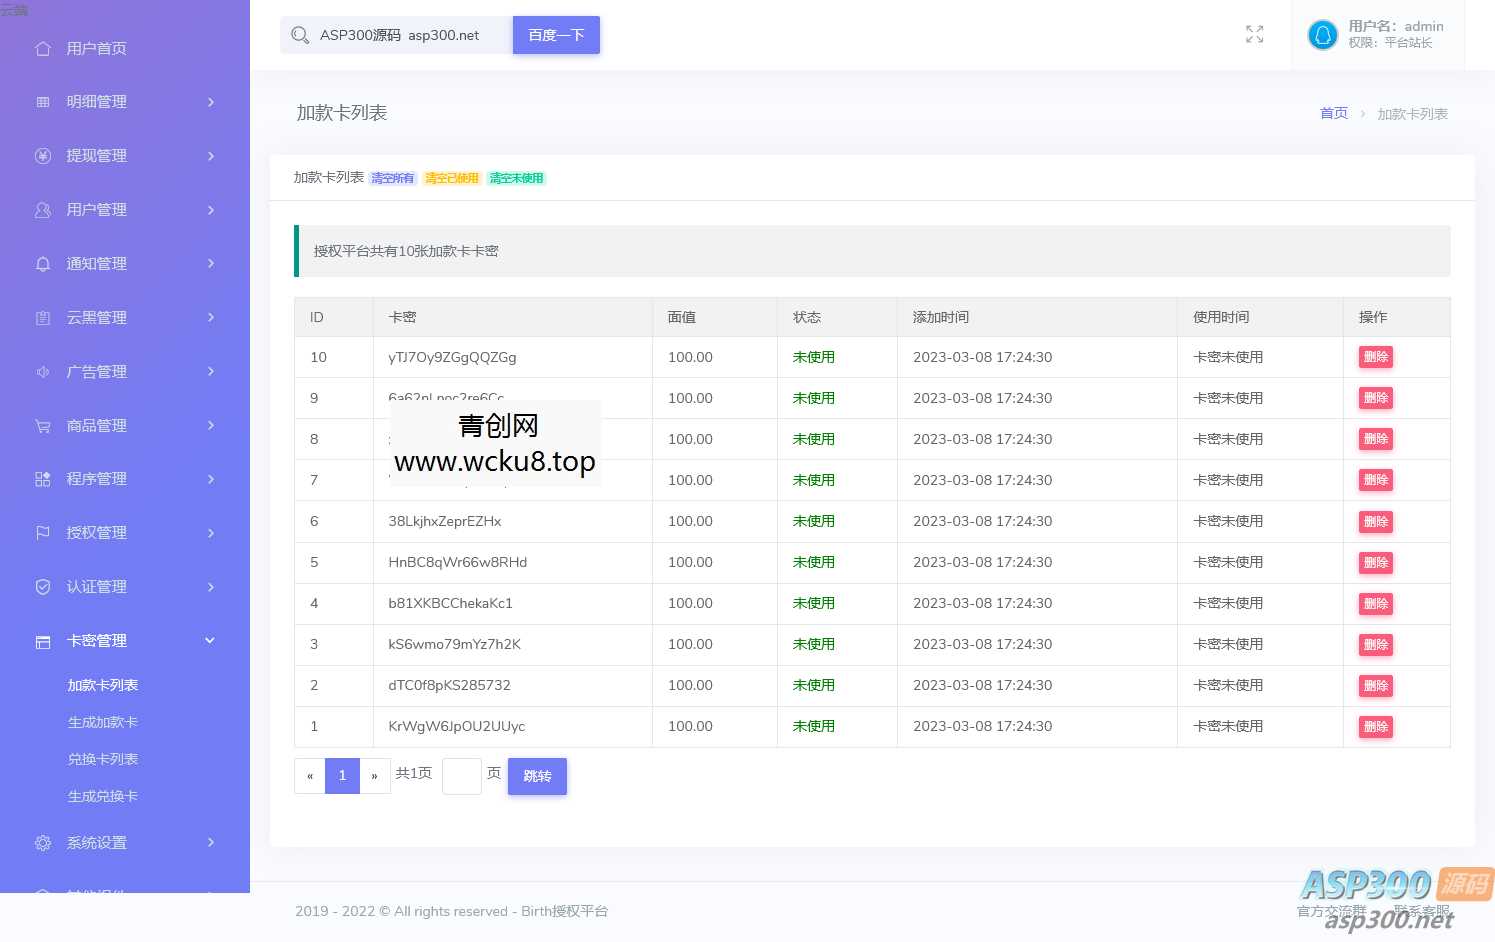Click the search magnifier icon
The image size is (1495, 942).
(300, 34)
